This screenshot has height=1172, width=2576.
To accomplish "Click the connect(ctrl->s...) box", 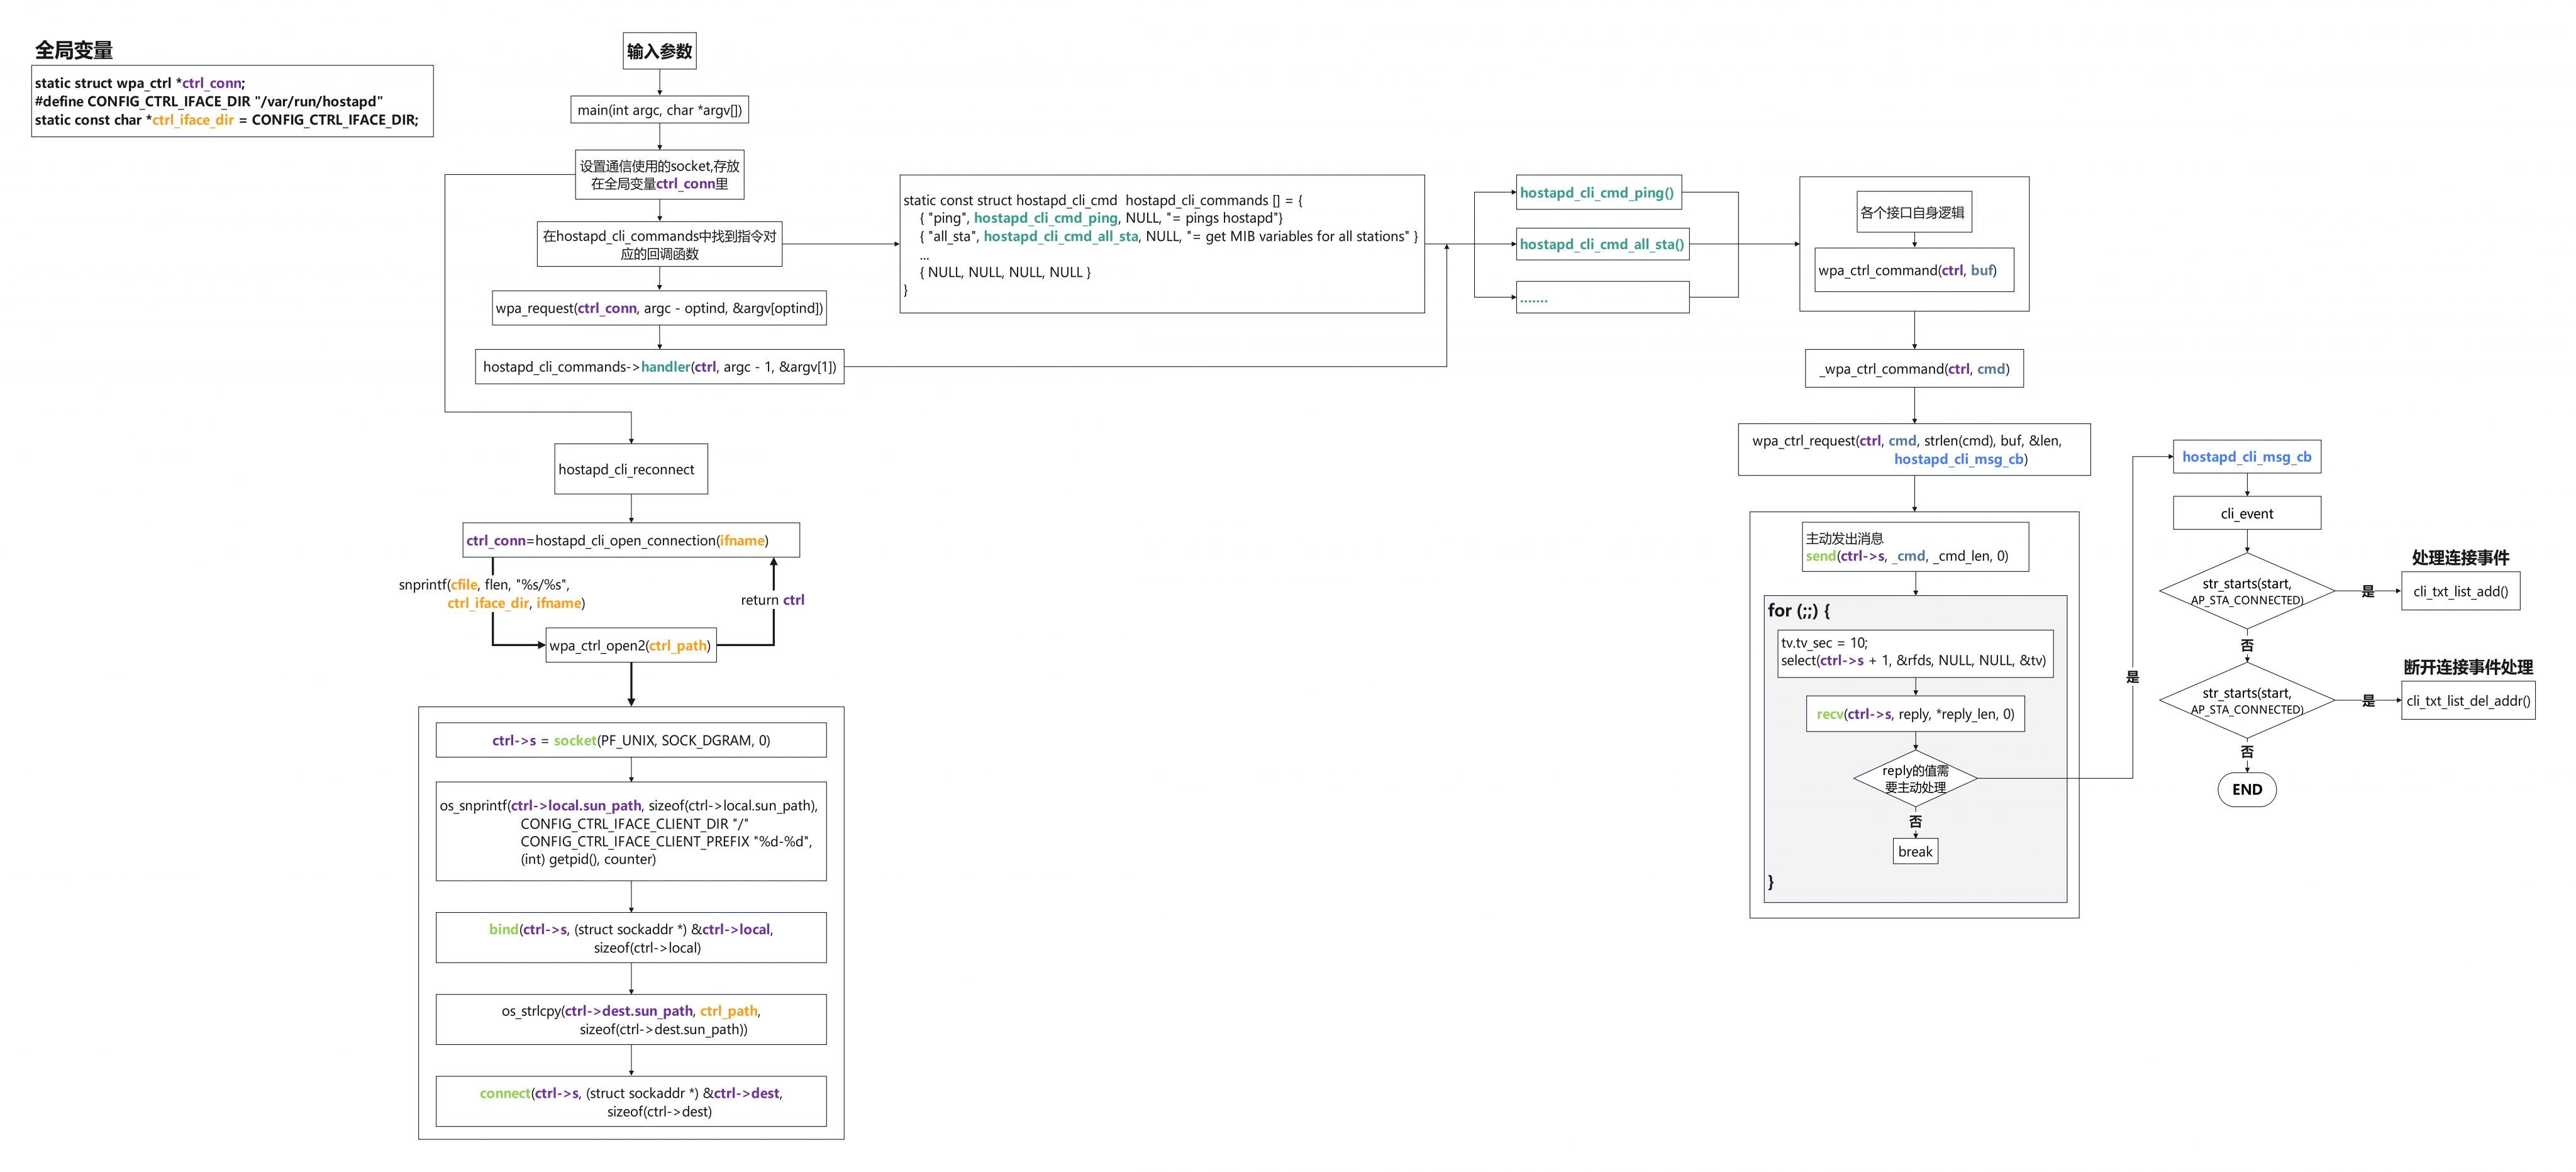I will [x=631, y=1102].
